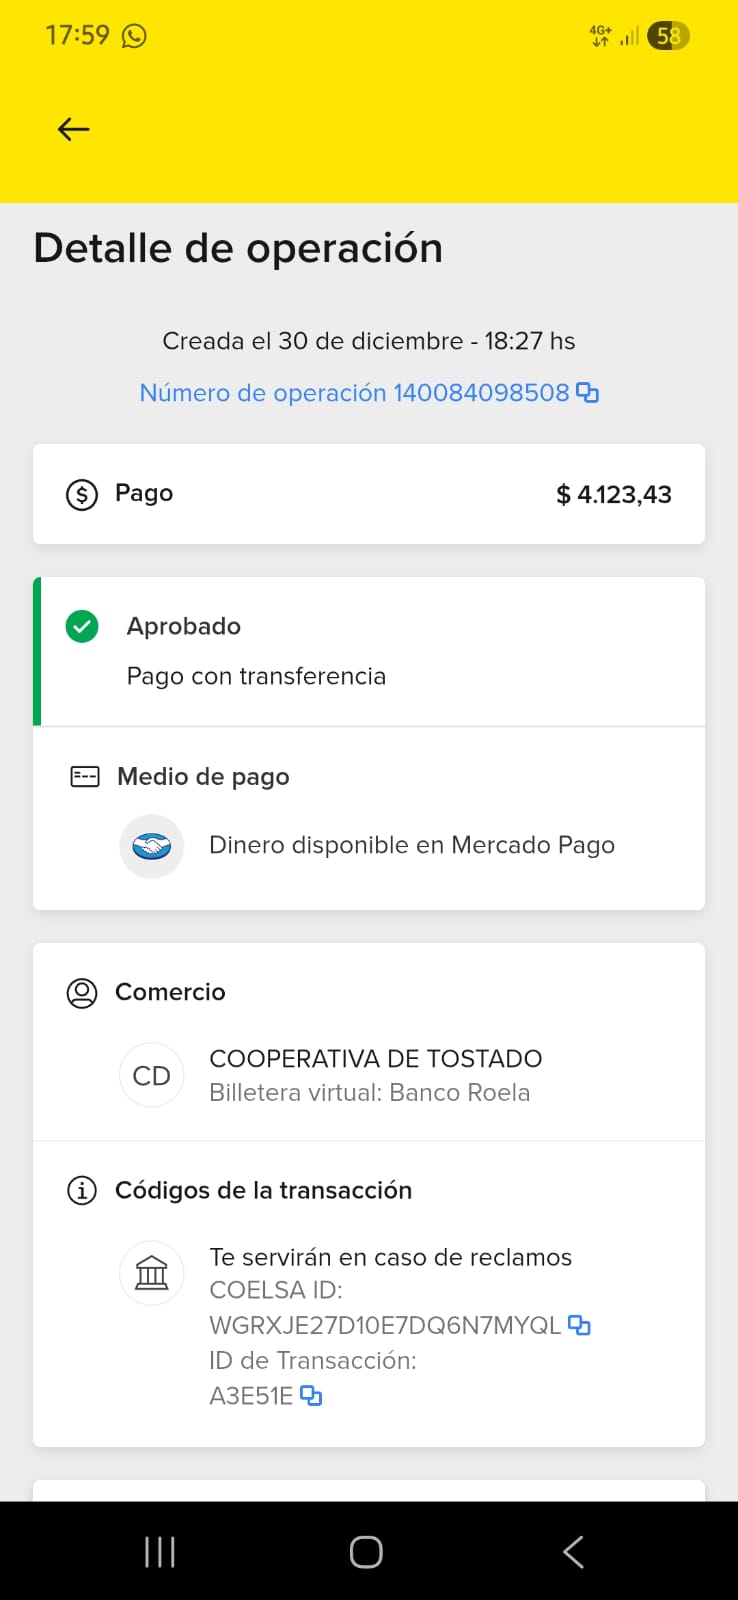
Task: Tap the CD merchant avatar
Action: [x=152, y=1075]
